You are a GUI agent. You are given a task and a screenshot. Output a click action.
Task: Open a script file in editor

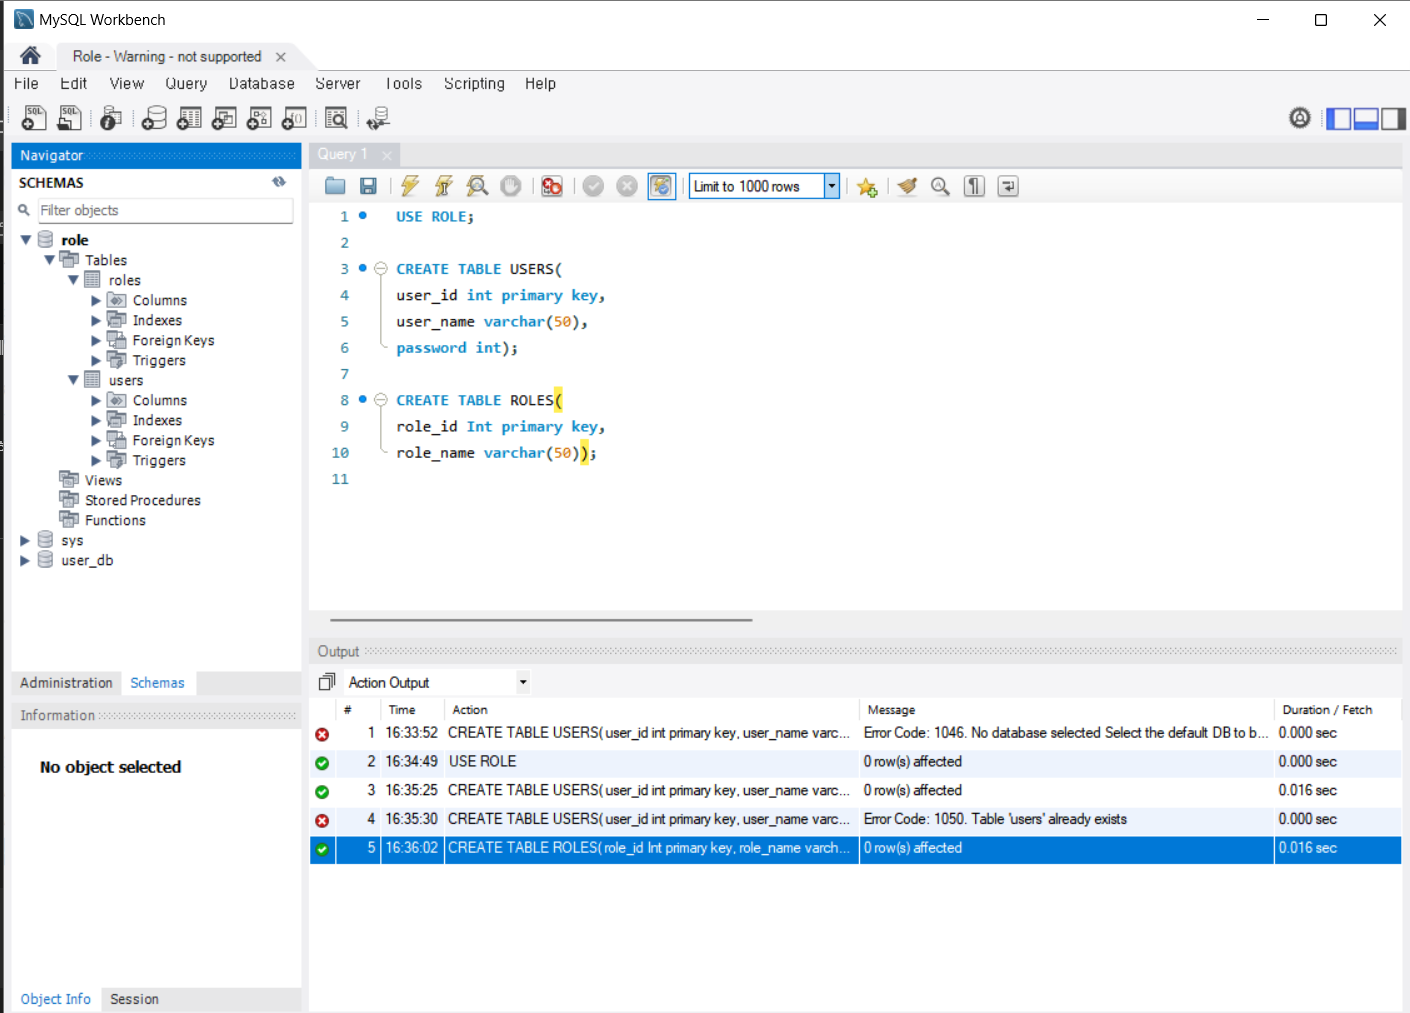335,186
